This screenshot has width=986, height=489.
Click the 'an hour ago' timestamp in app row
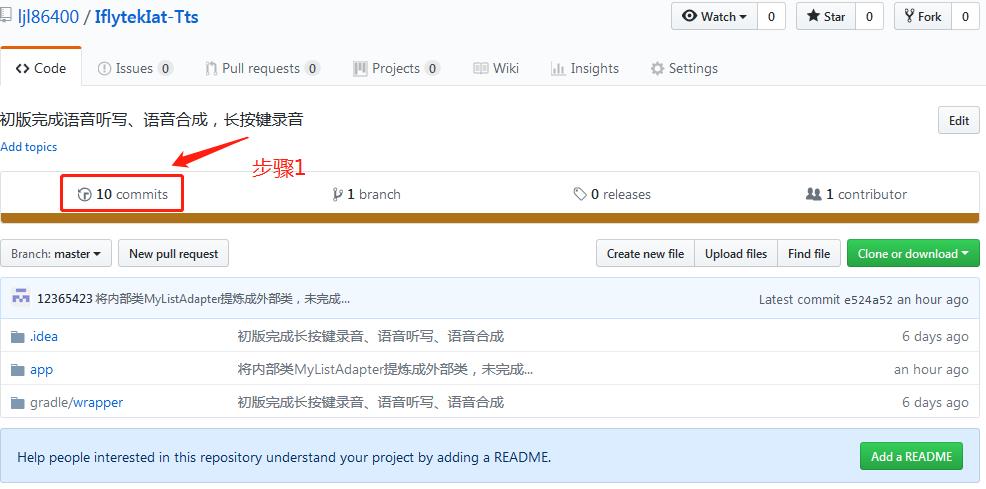coord(931,370)
